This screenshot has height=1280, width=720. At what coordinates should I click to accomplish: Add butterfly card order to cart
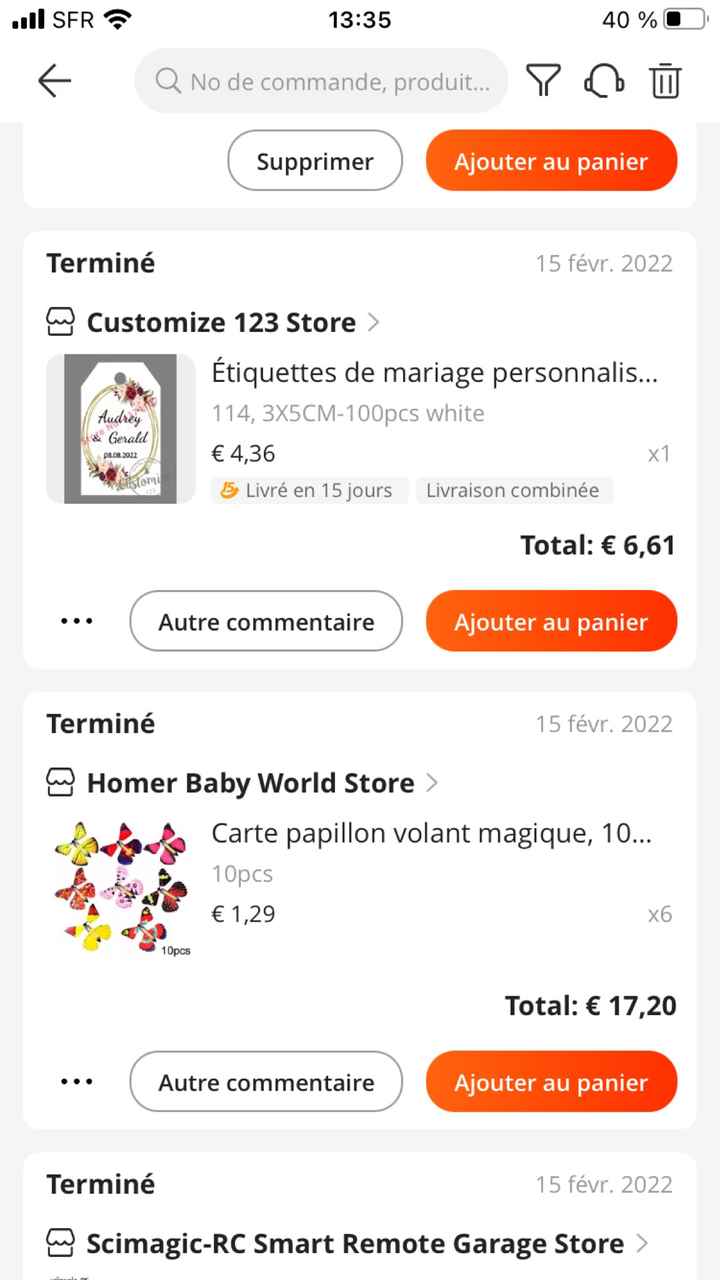click(551, 1082)
